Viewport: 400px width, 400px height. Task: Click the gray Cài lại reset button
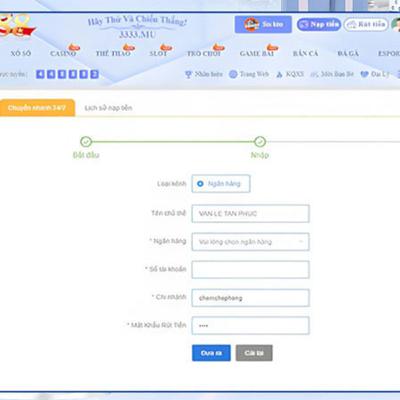[x=254, y=353]
